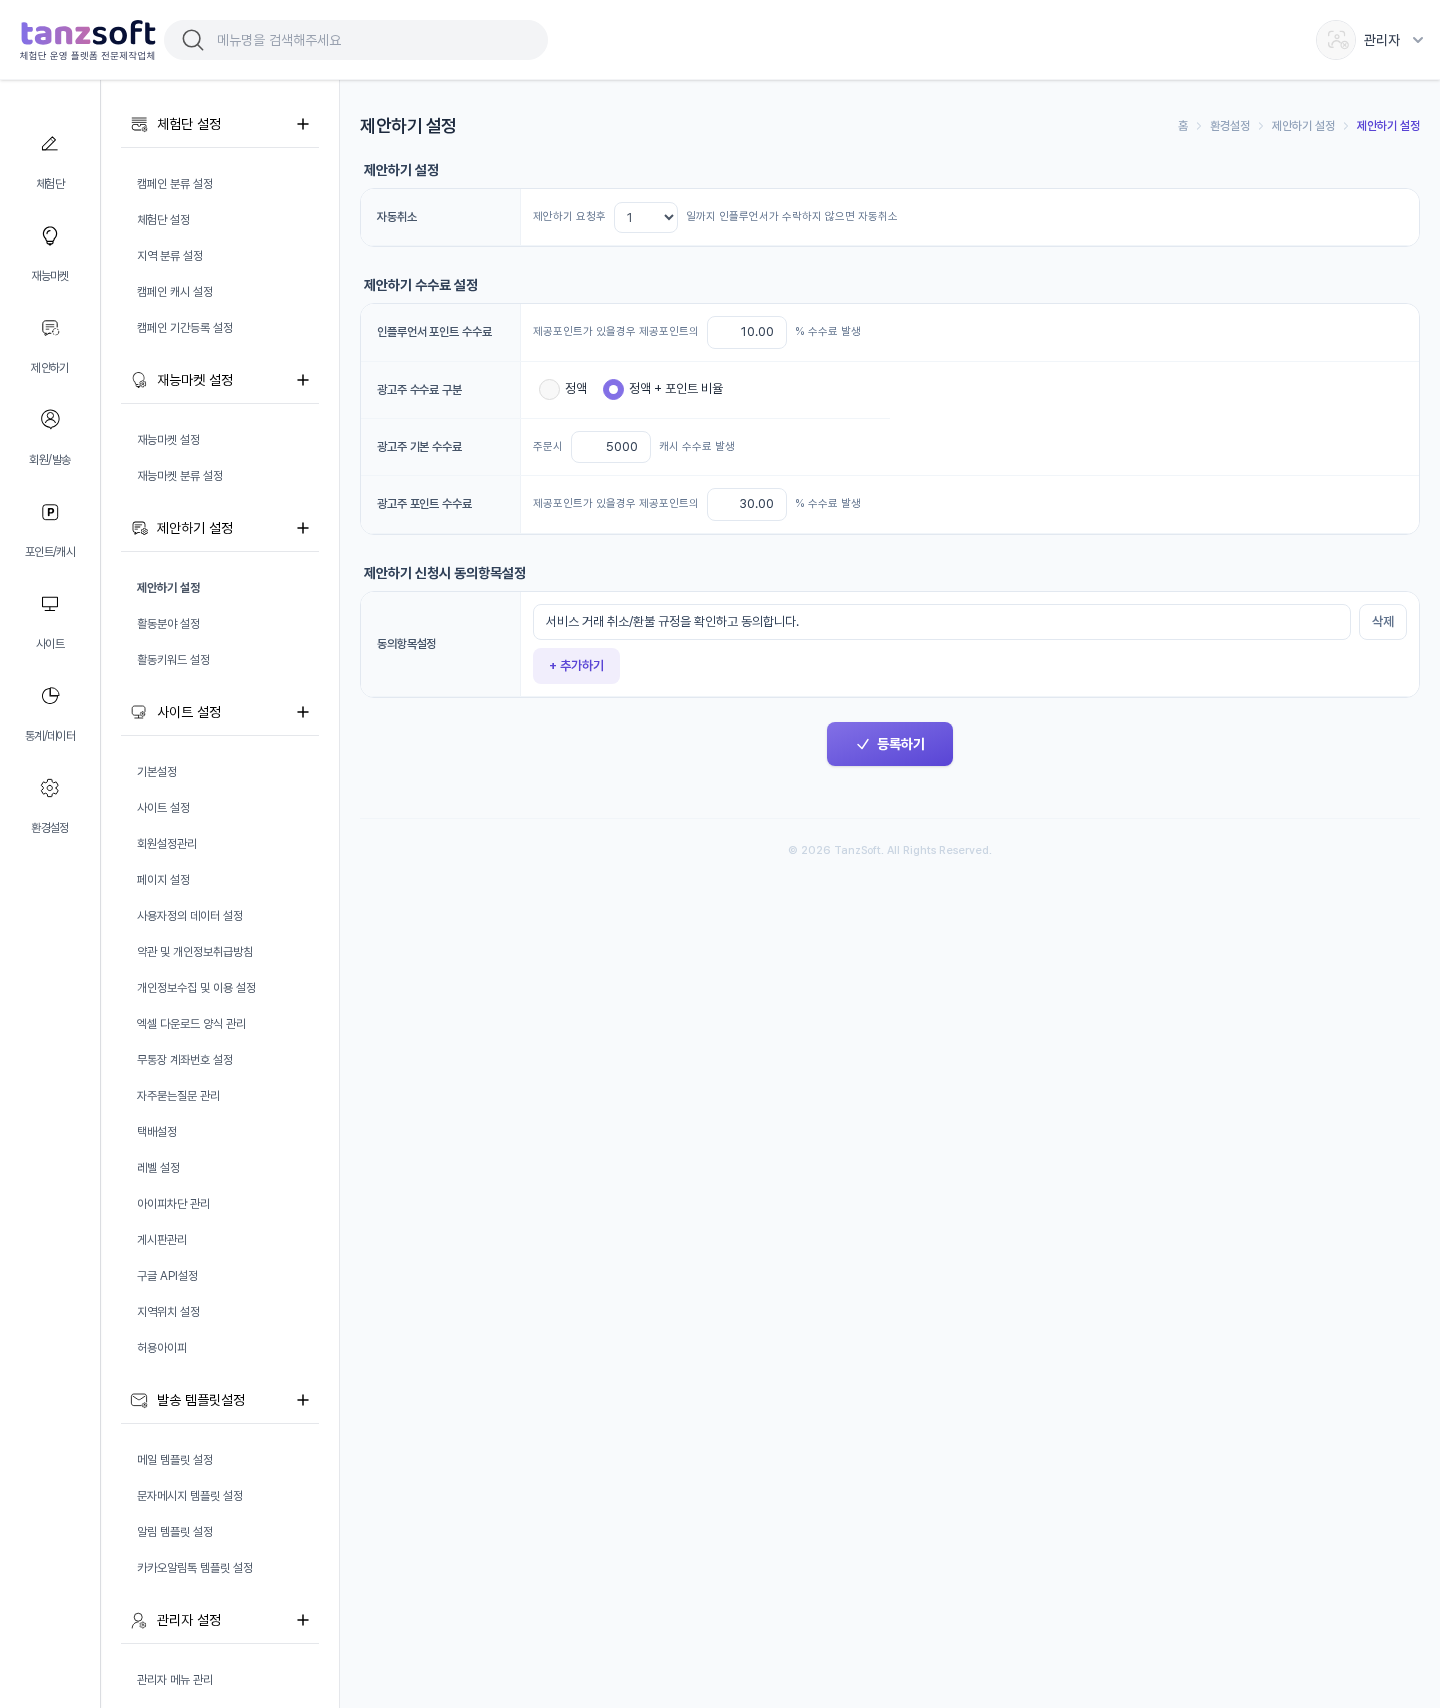Expand 발송 템플릿설정 with plus button

[303, 1400]
